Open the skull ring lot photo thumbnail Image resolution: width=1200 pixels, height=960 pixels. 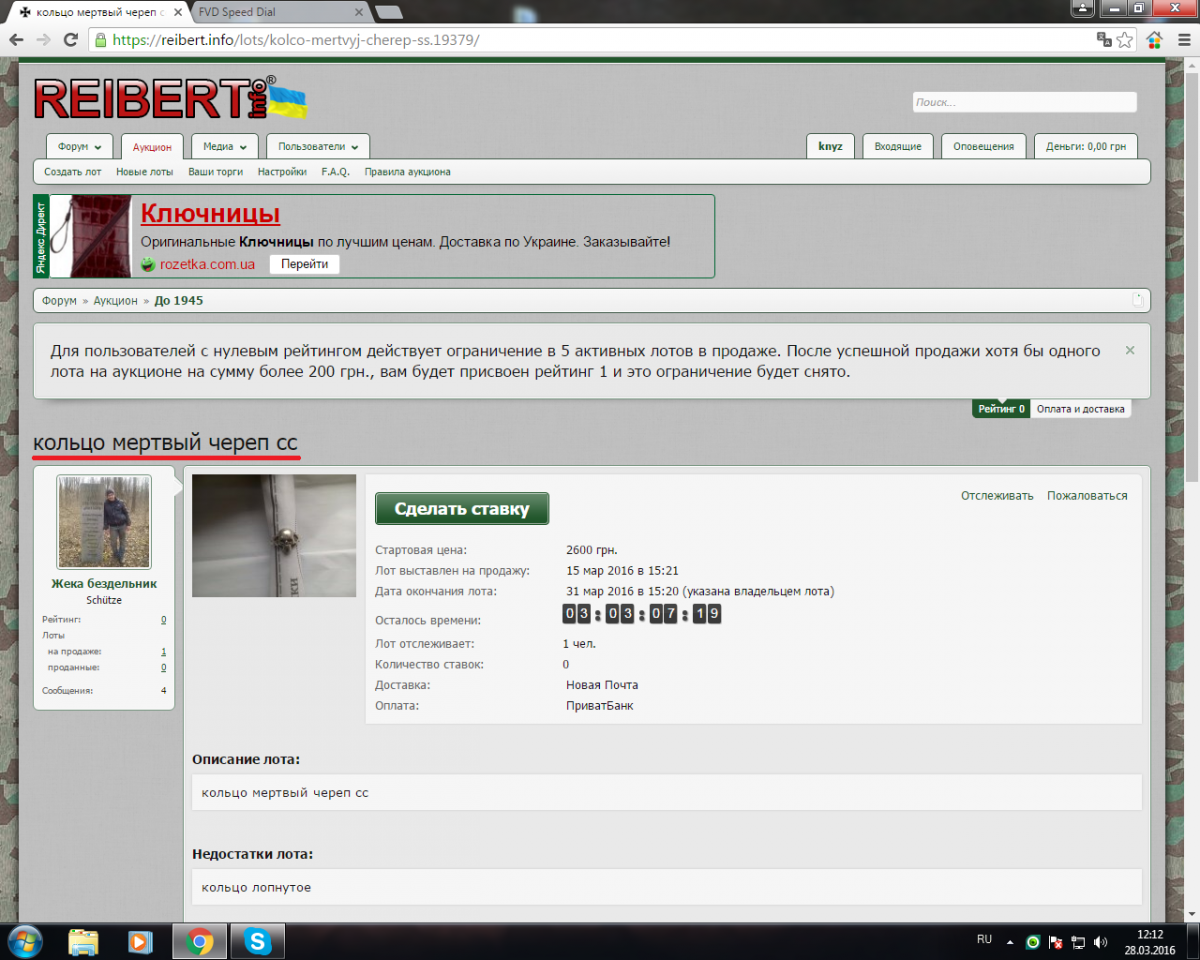274,536
